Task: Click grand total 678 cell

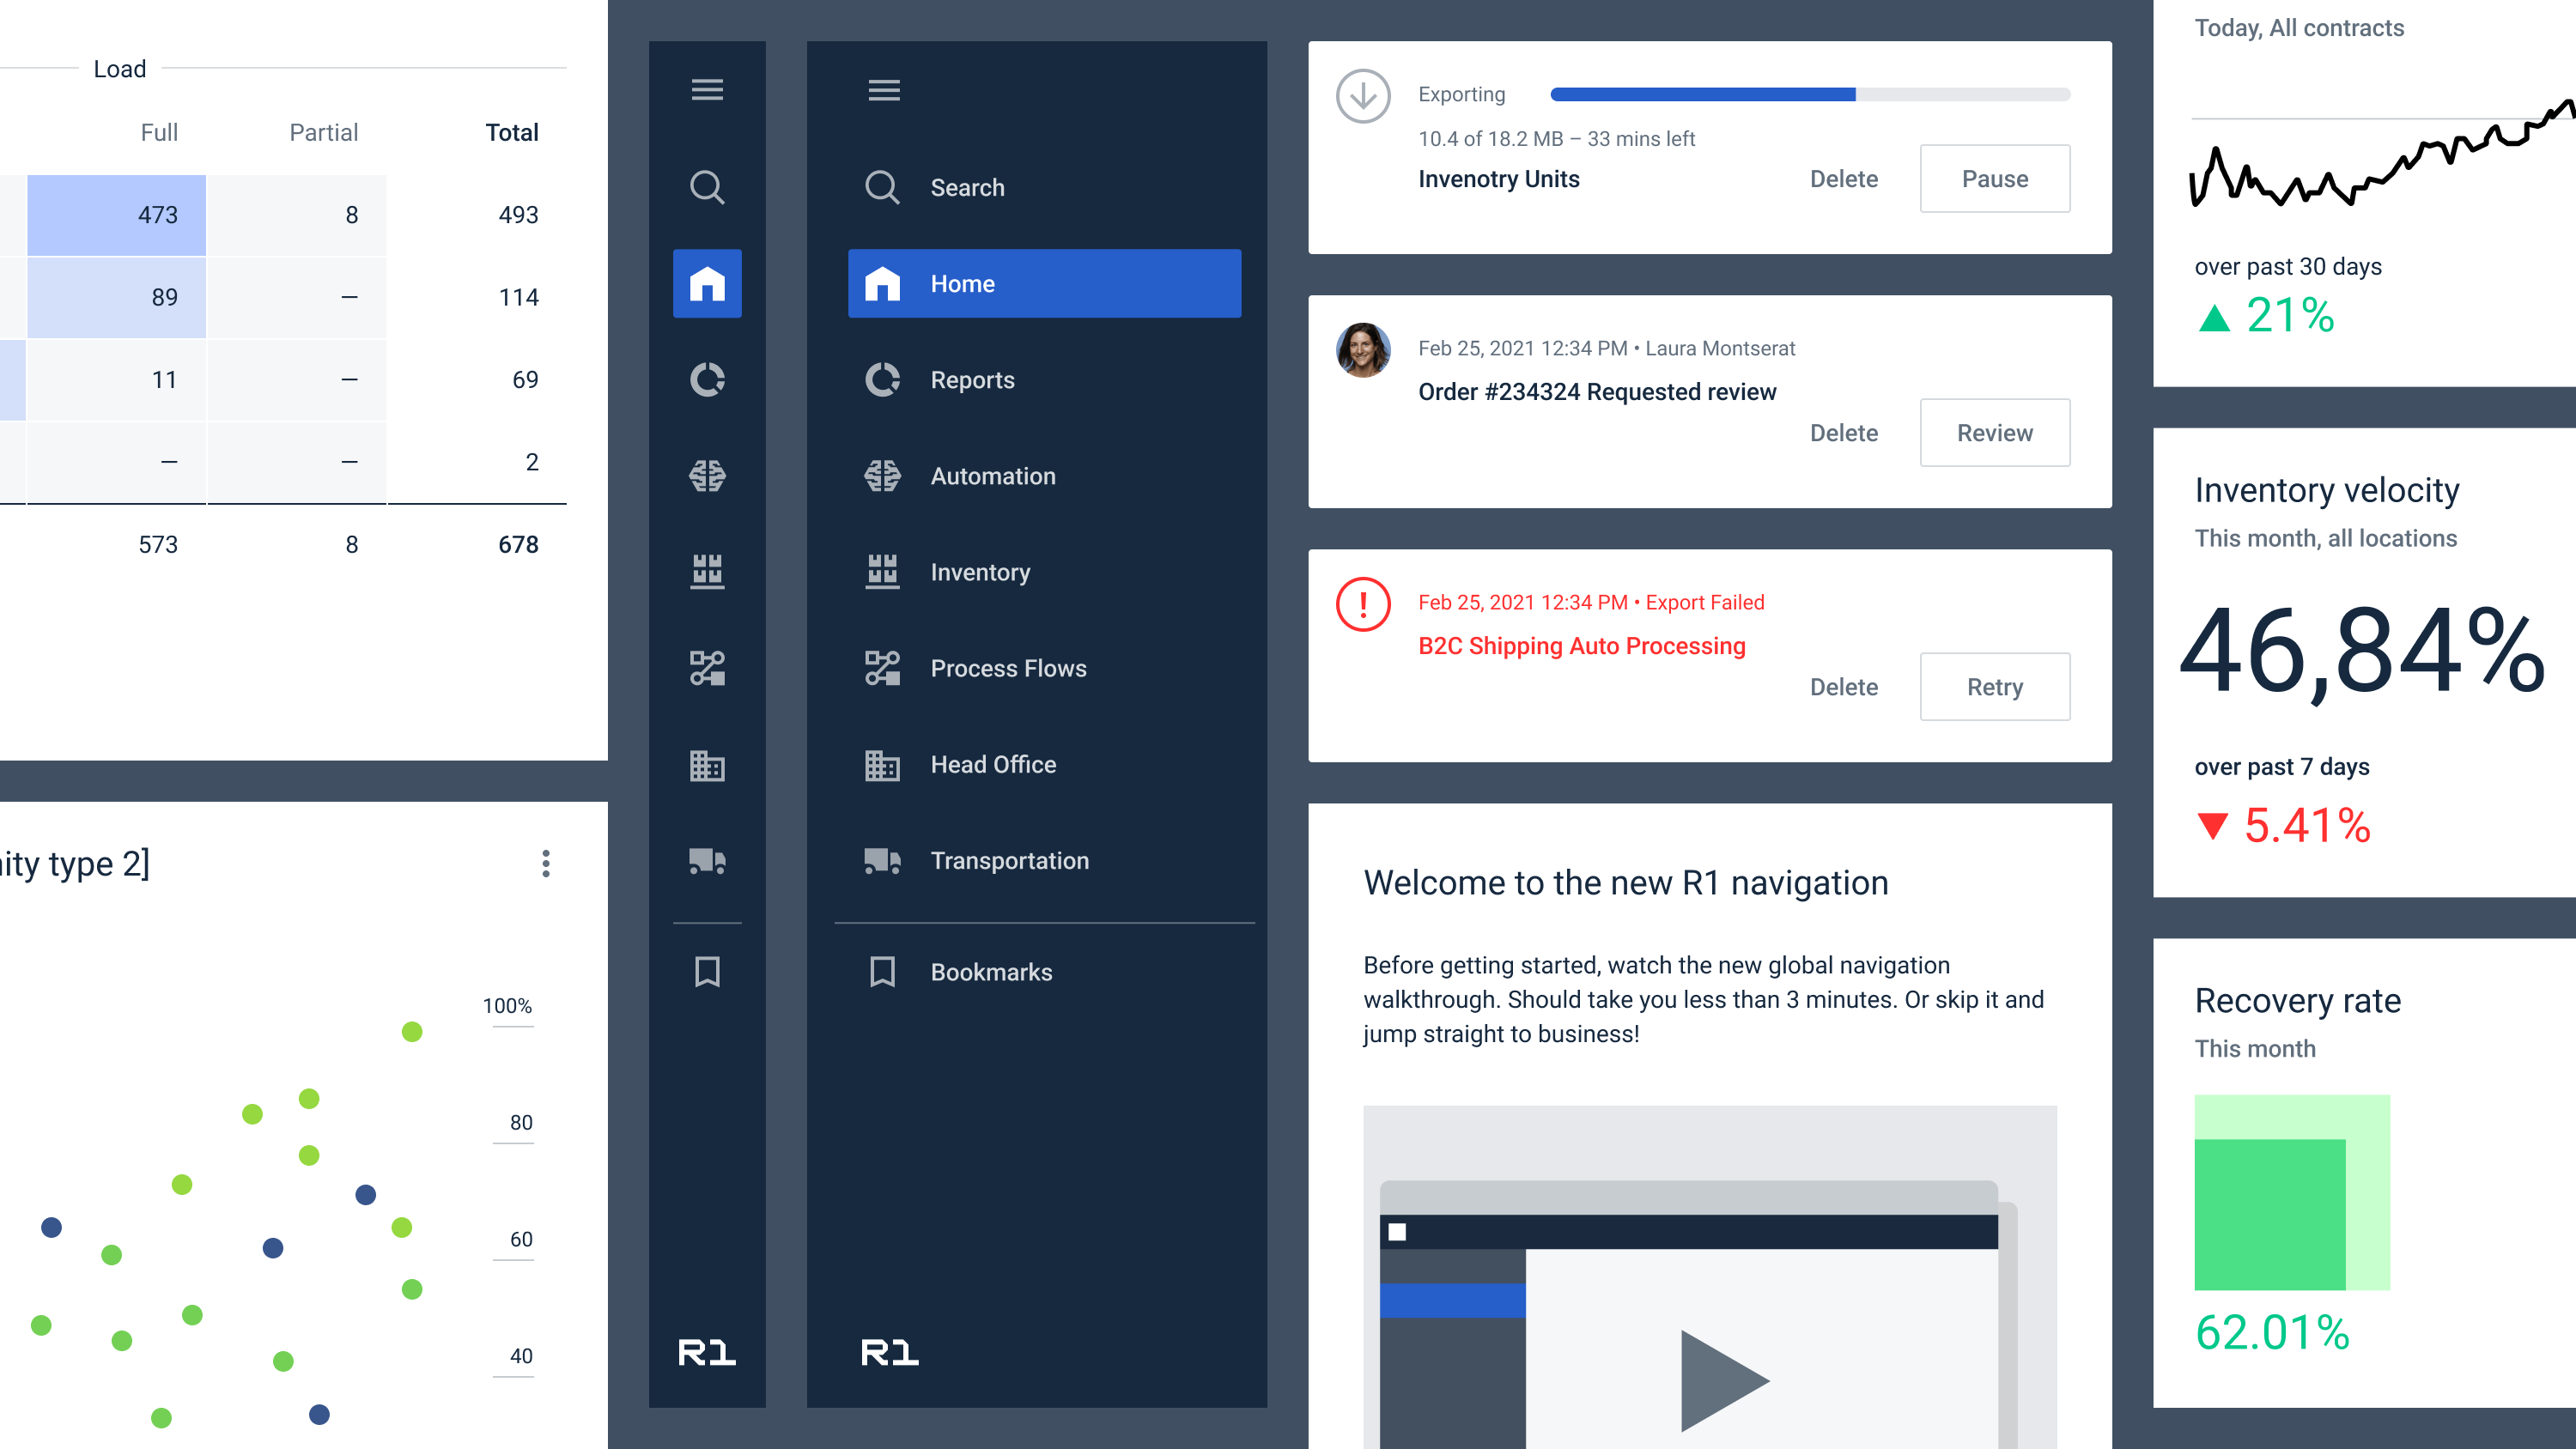Action: pyautogui.click(x=518, y=545)
